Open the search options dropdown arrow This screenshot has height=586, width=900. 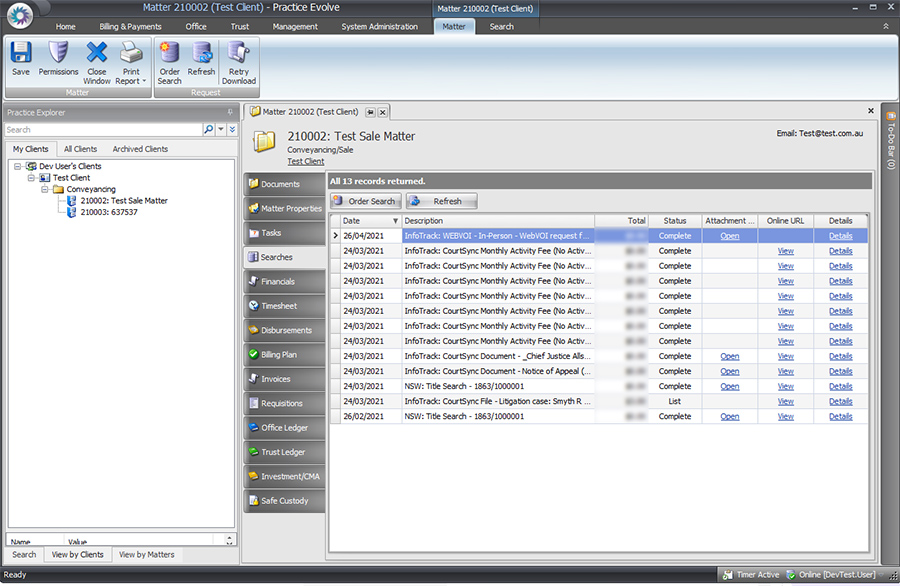pos(220,130)
